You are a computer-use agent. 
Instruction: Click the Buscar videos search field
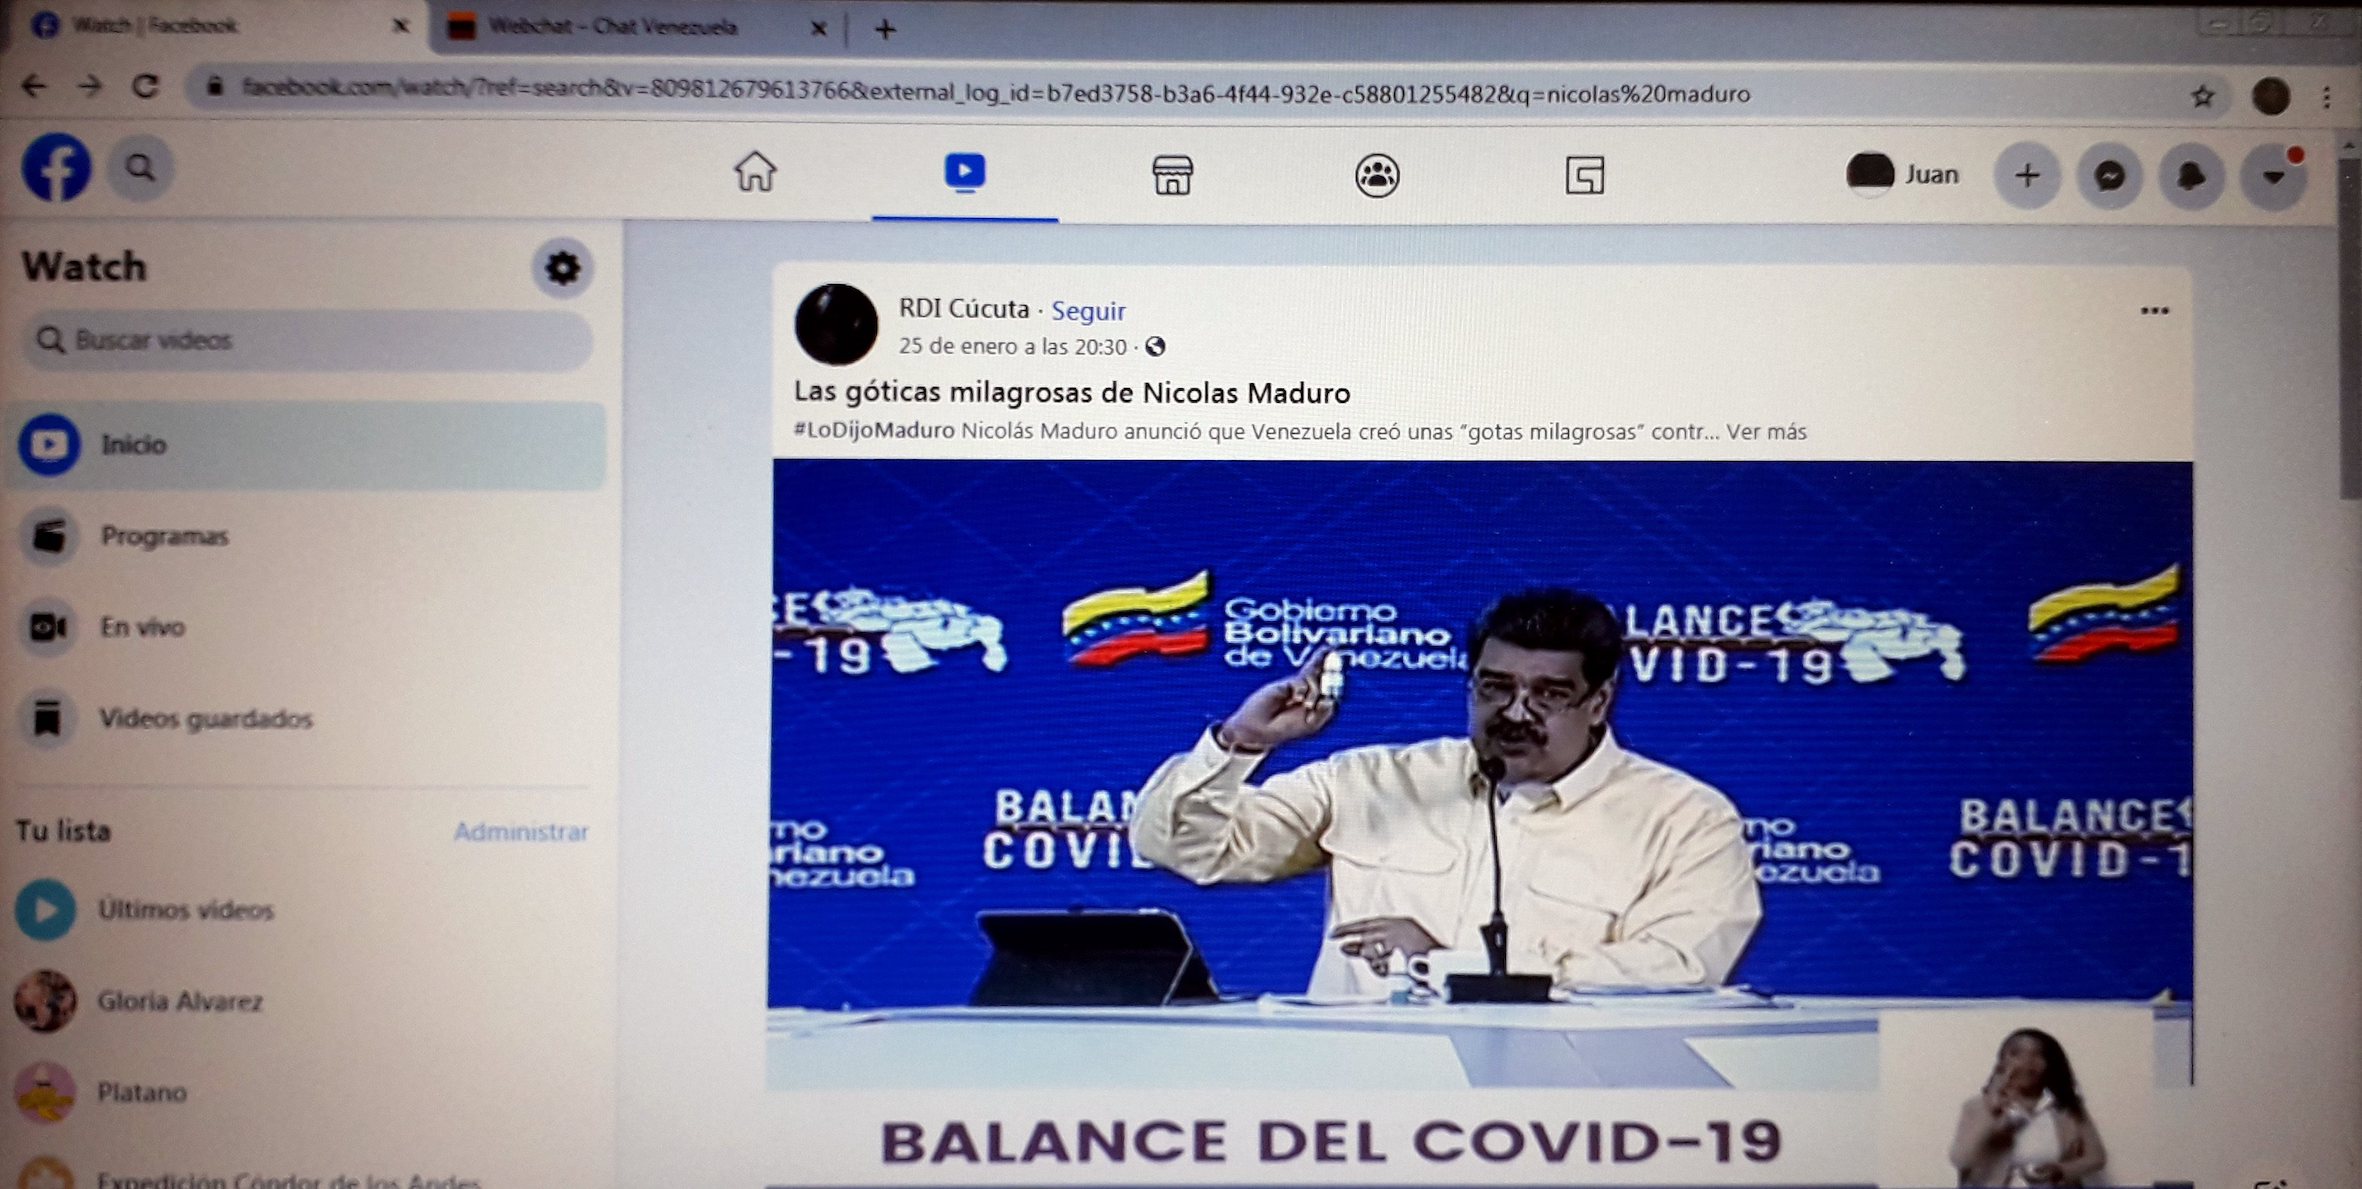[x=306, y=341]
